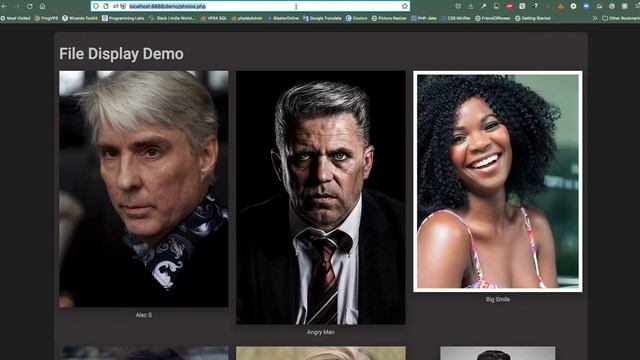Click the browser forward arrow
The image size is (640, 360).
17,6
